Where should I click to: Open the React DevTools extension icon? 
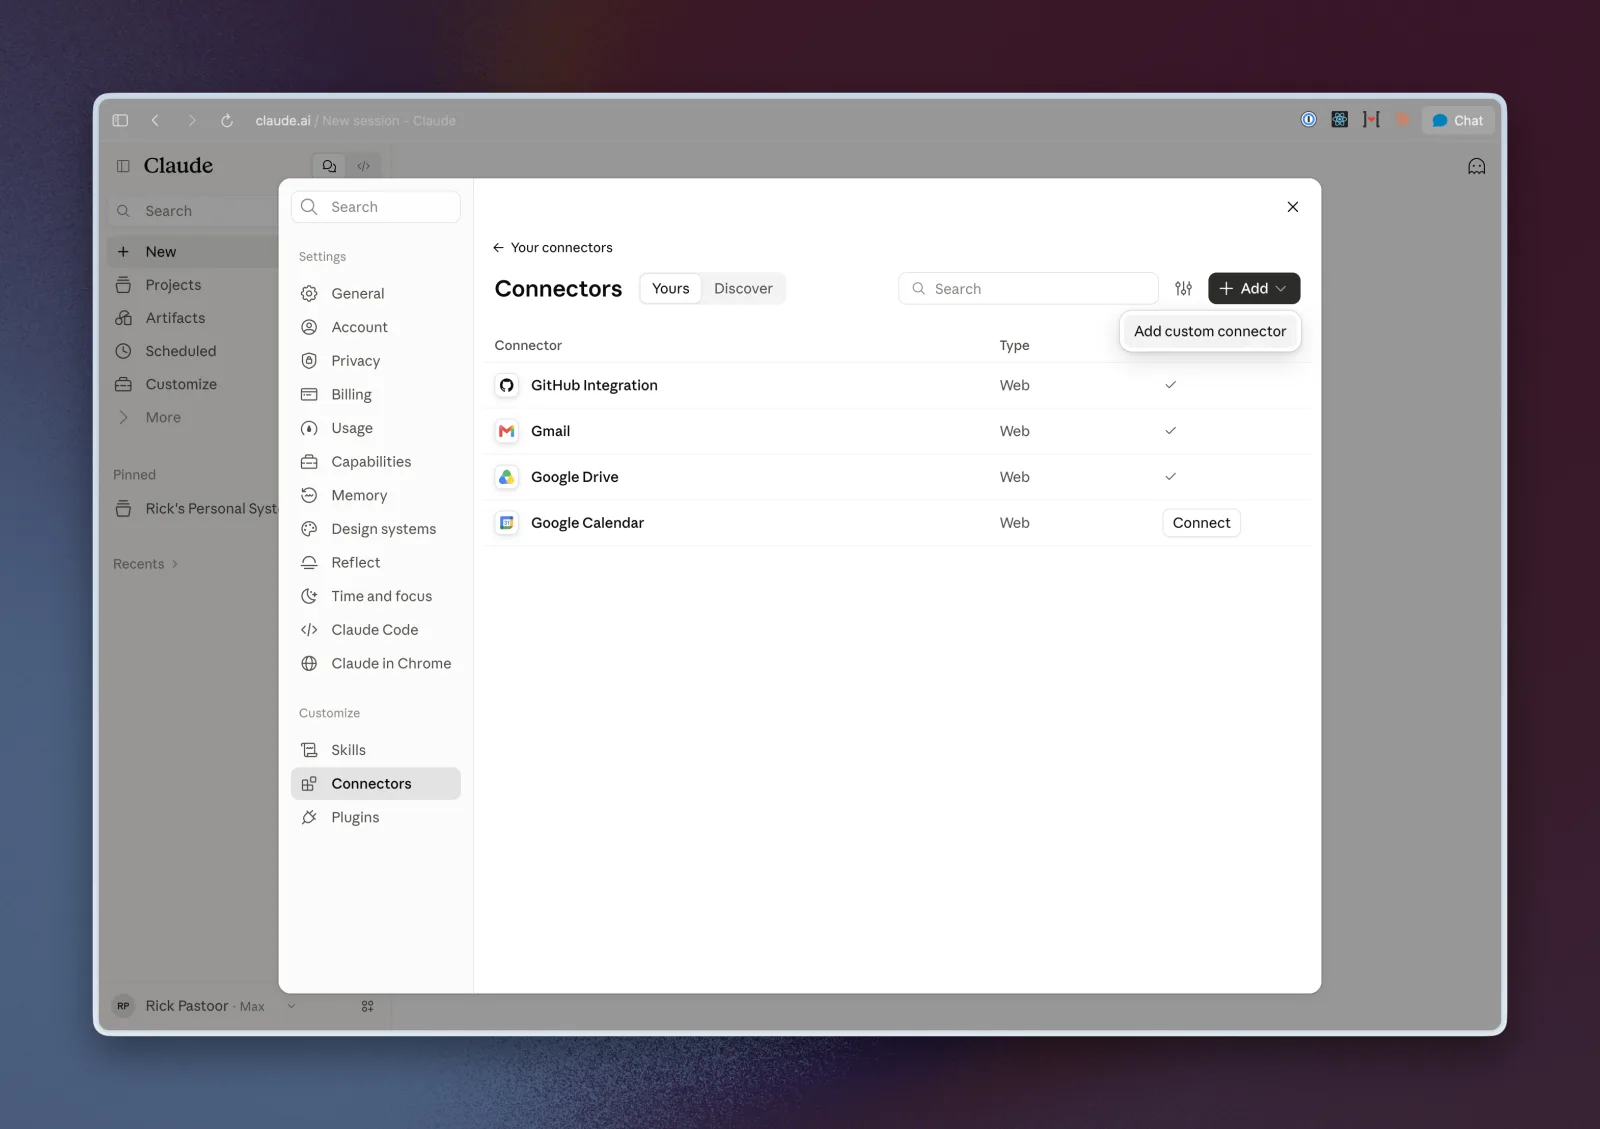(1340, 120)
